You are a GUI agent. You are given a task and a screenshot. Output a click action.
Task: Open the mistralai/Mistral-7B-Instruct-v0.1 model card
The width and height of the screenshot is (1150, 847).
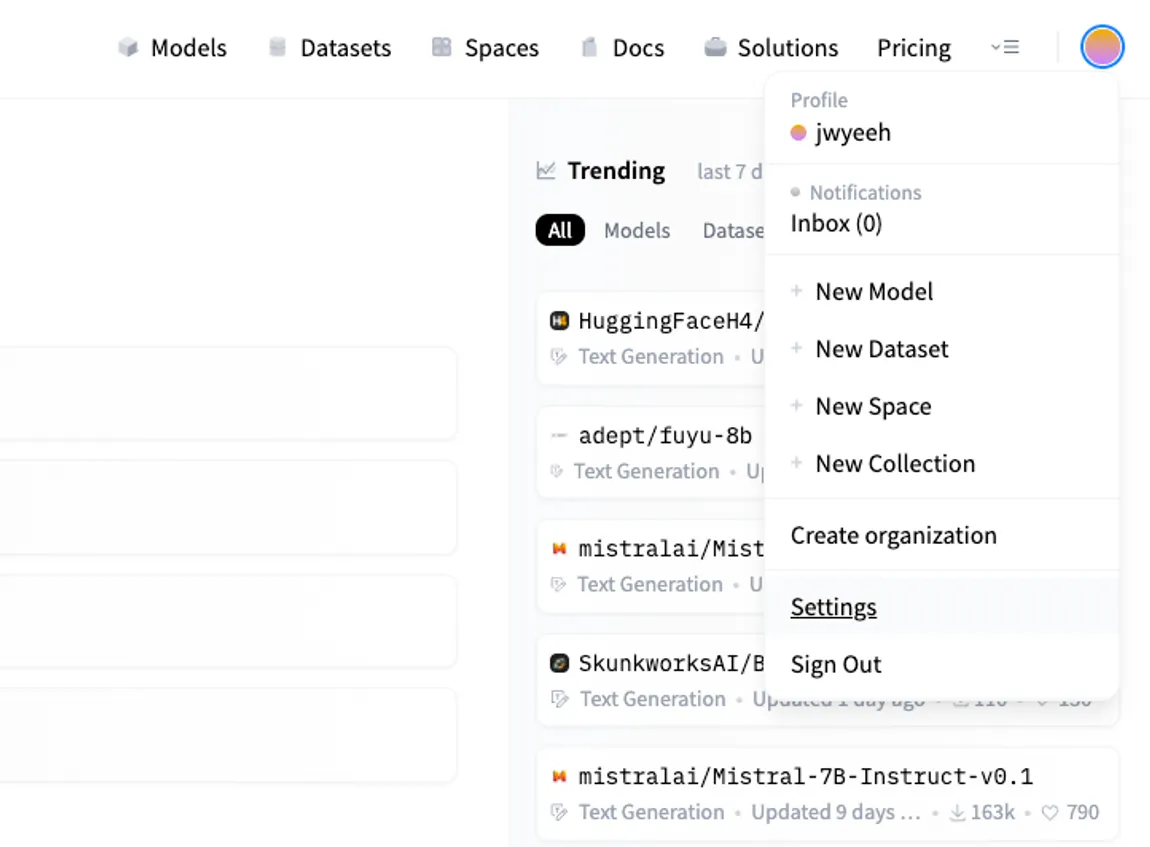805,777
